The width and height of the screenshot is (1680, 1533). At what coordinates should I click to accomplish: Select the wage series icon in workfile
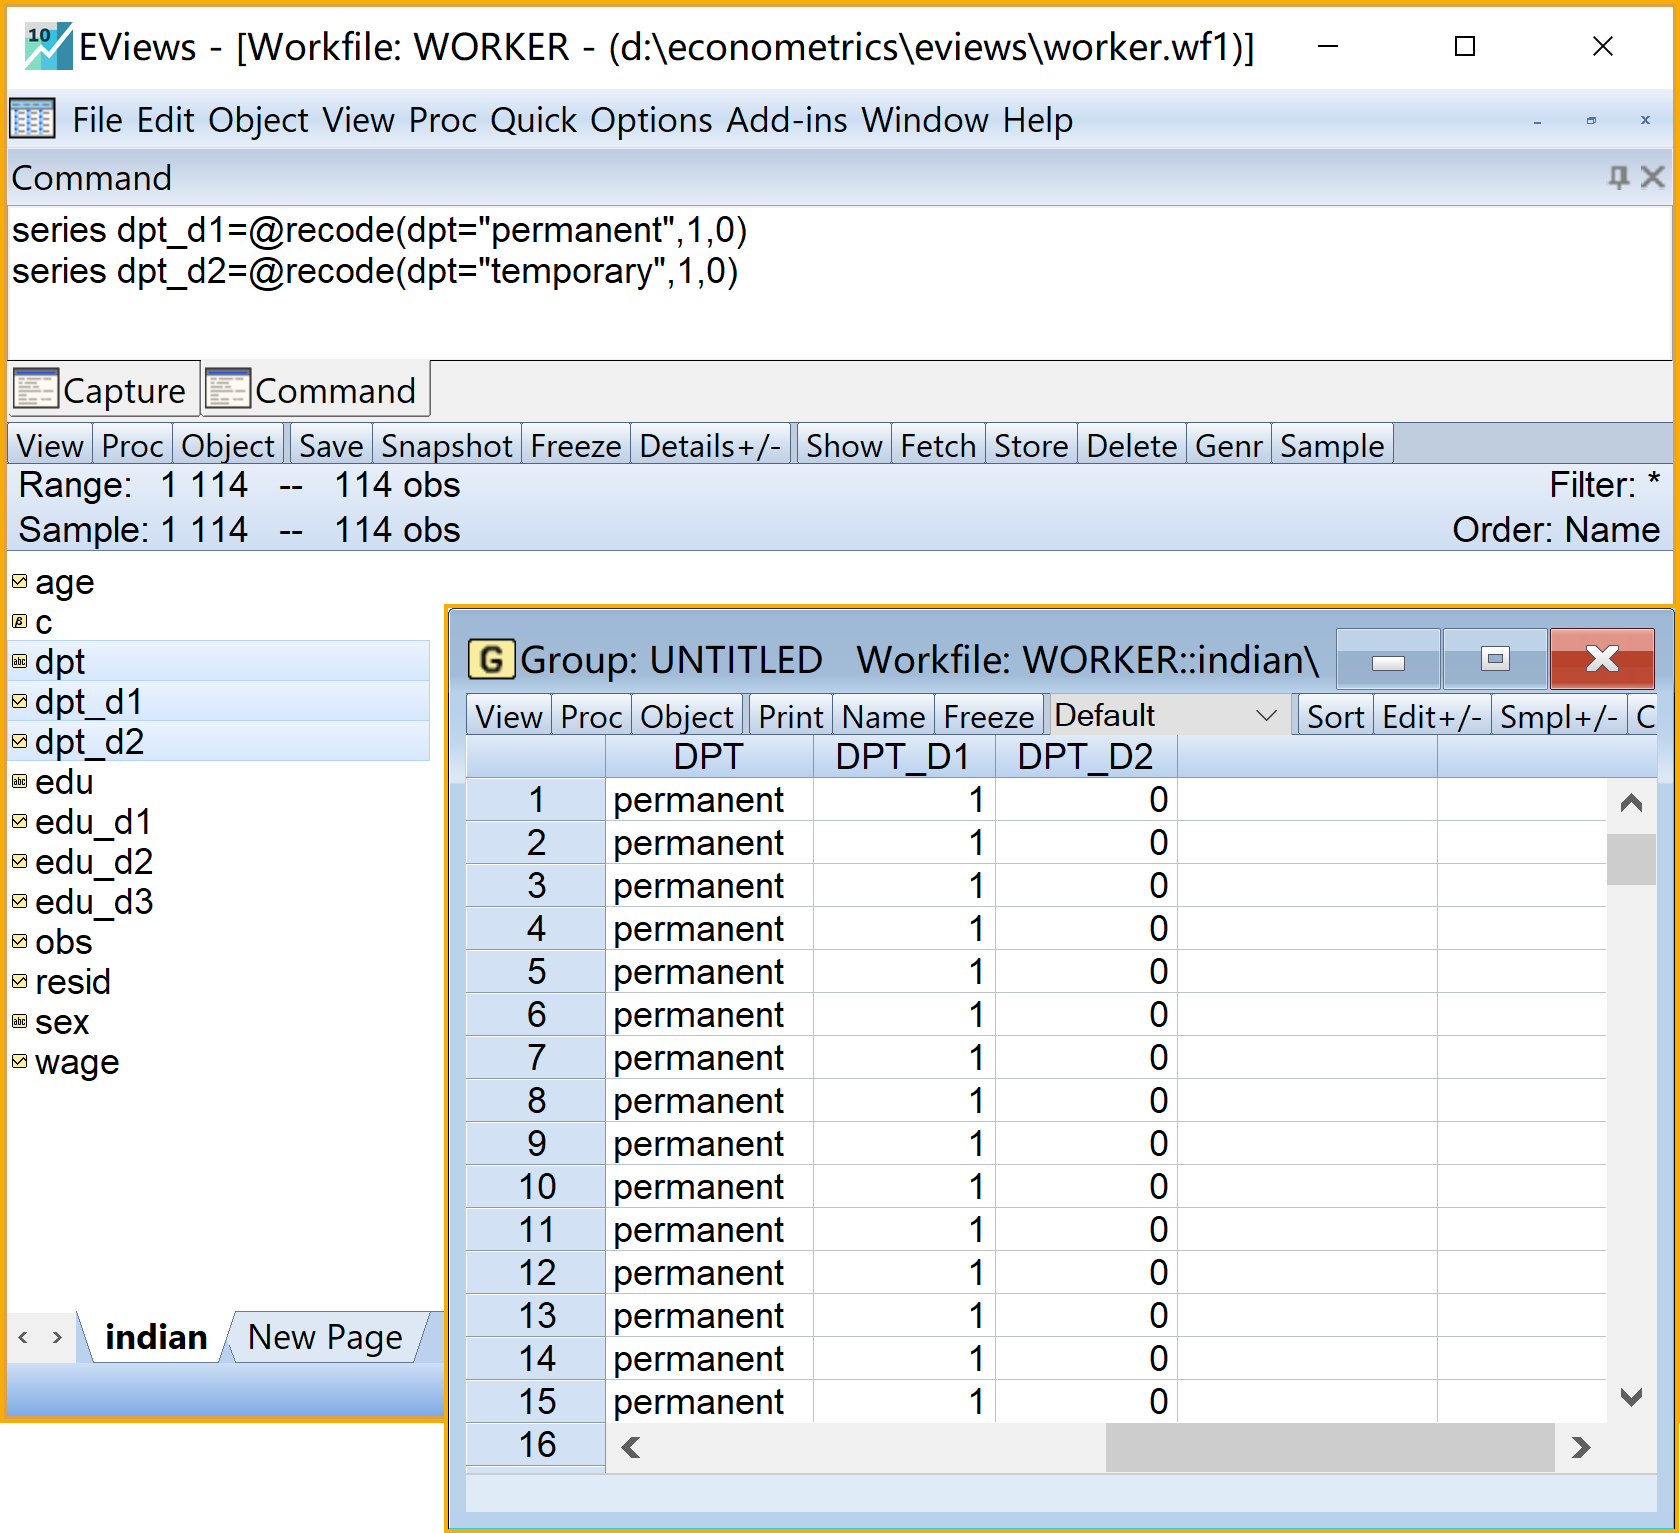19,1062
